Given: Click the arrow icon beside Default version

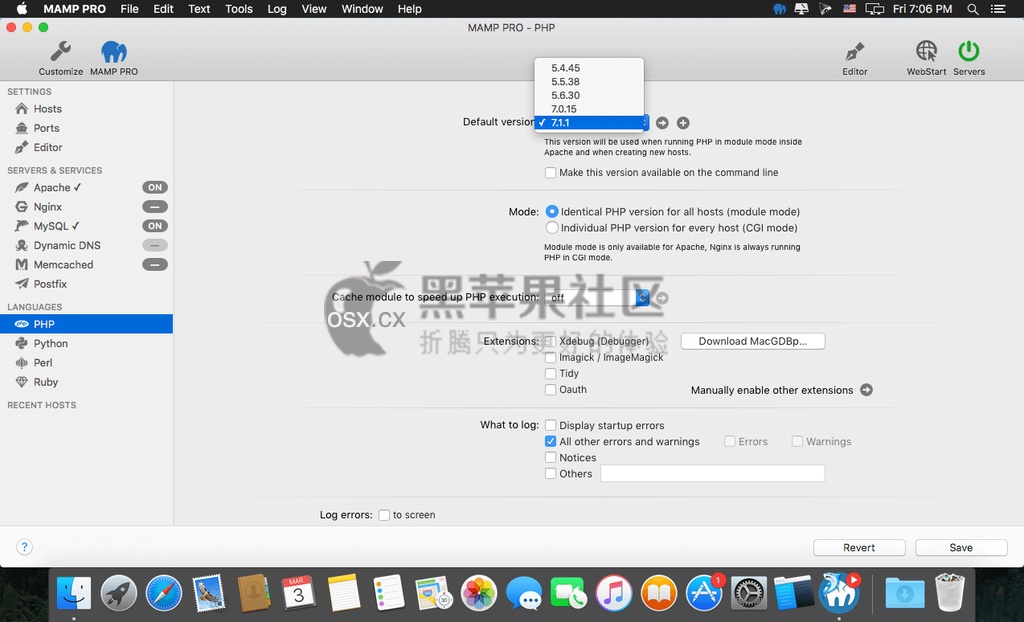Looking at the screenshot, I should pos(662,123).
